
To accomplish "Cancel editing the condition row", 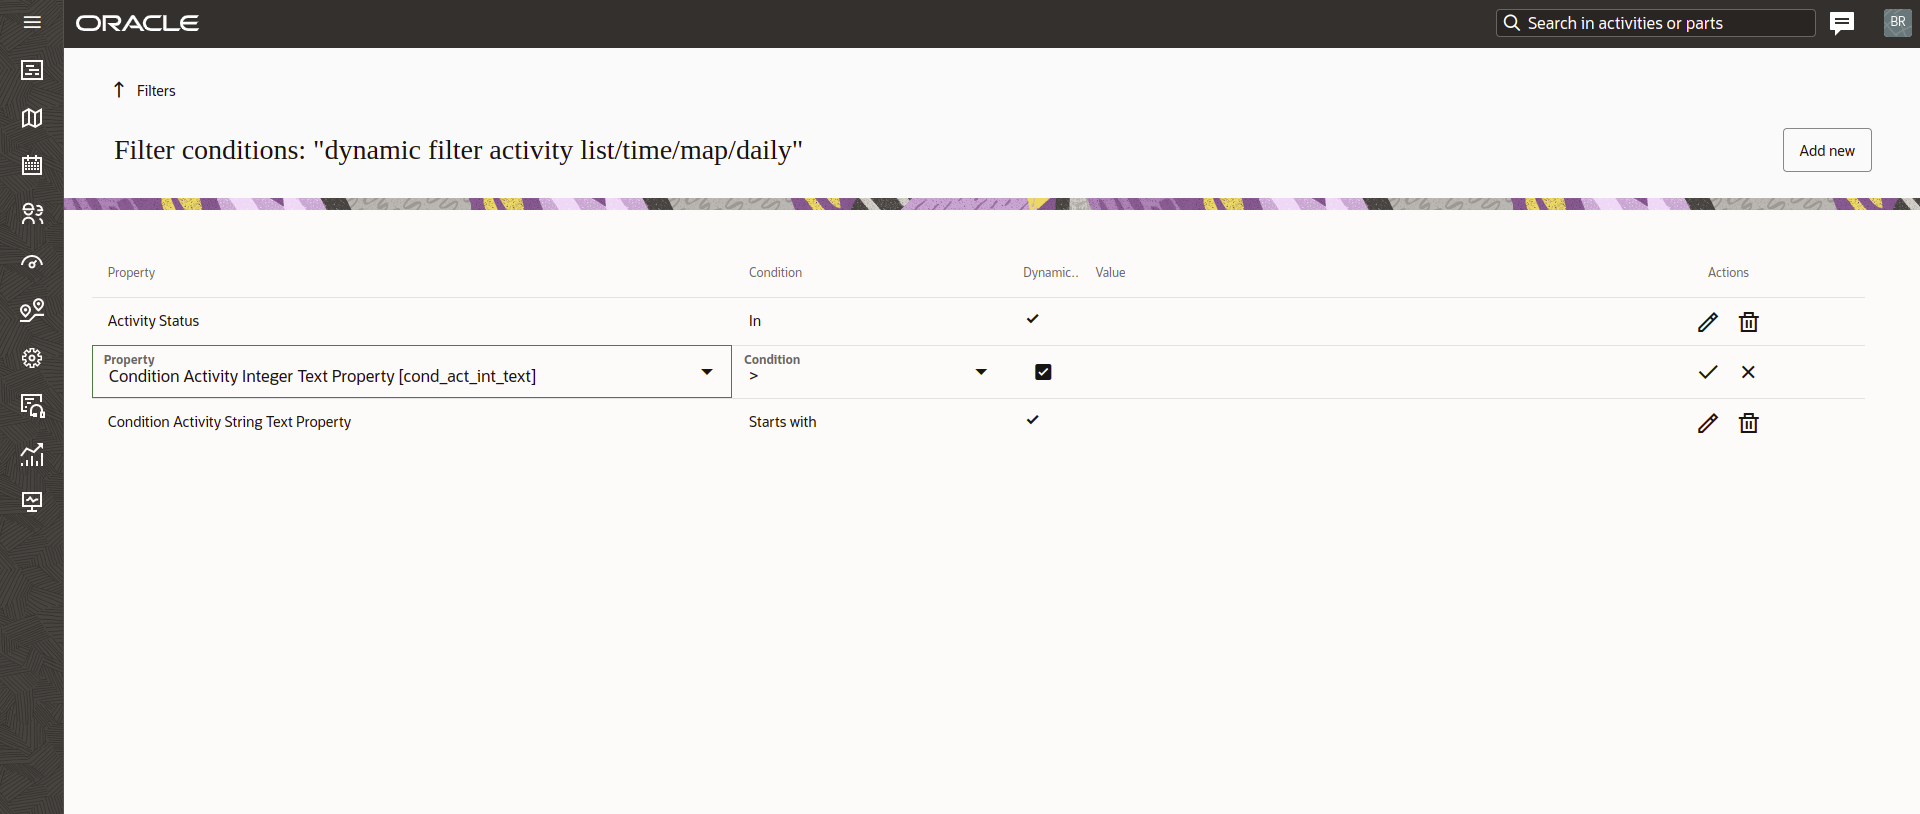I will (1748, 372).
